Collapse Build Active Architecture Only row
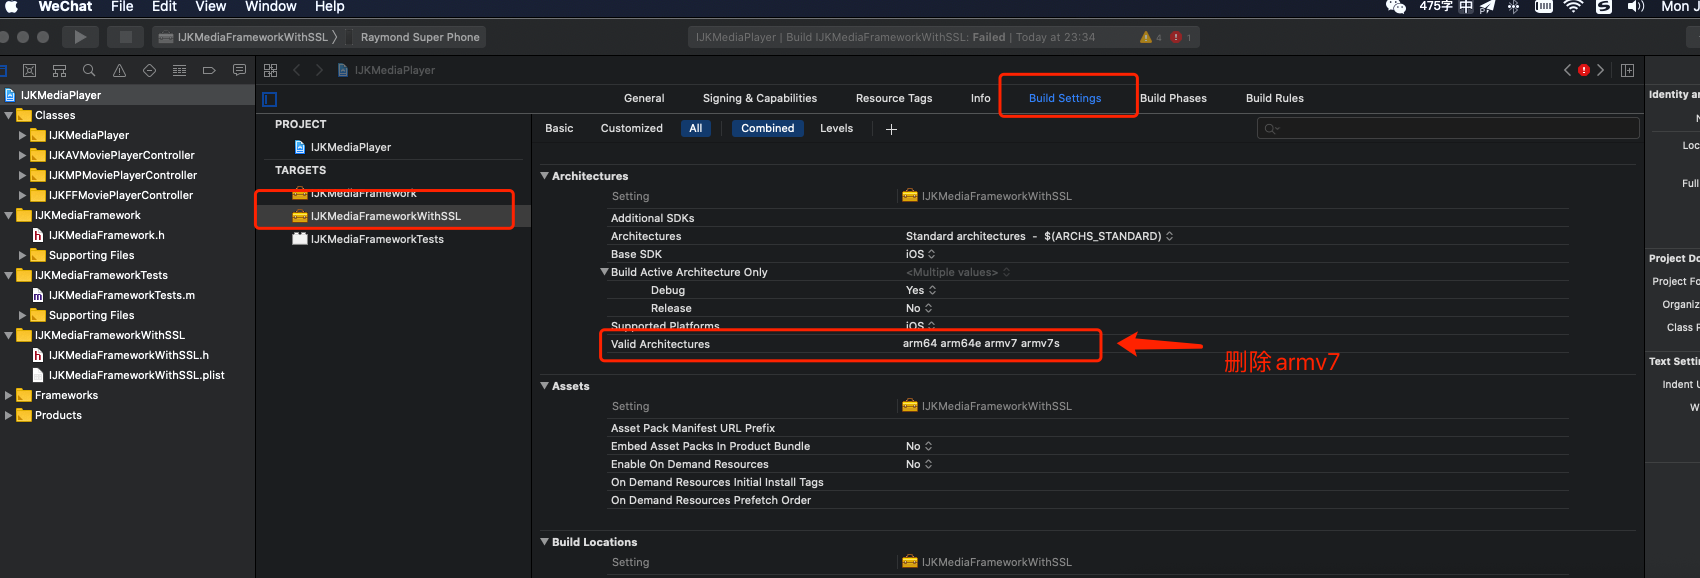Screen dimensions: 1700x578 (604, 272)
